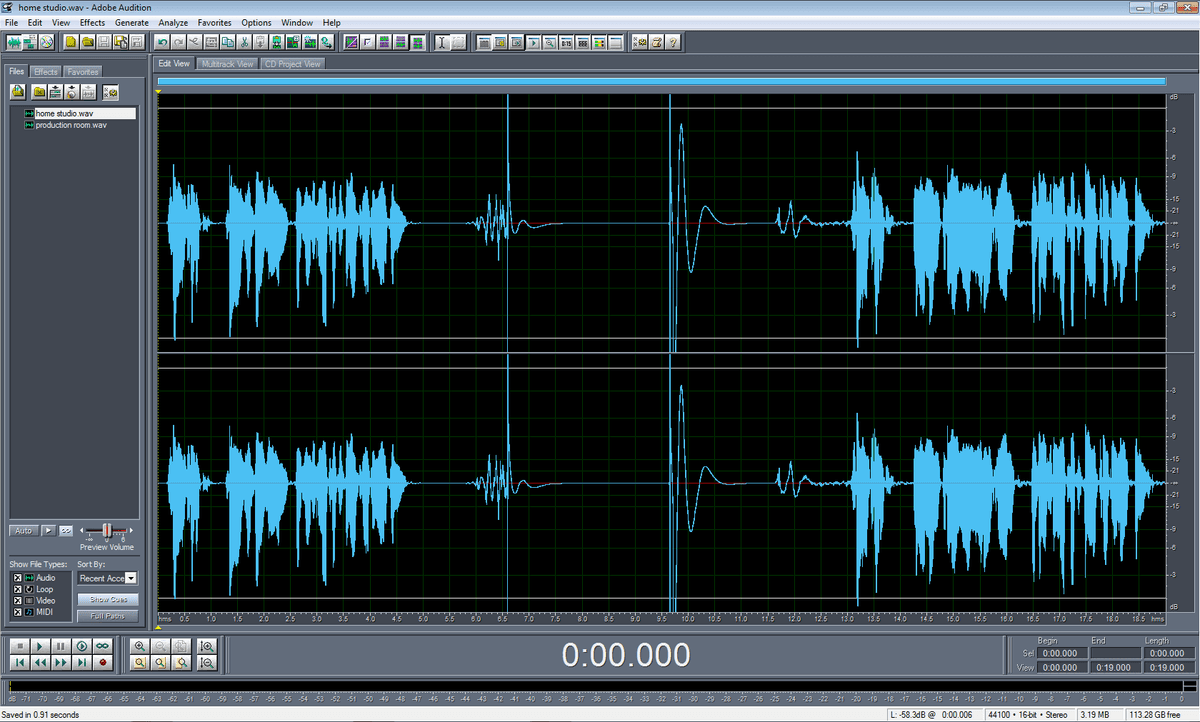Open the Favorites tab in left panel
This screenshot has width=1200, height=722.
pyautogui.click(x=83, y=72)
